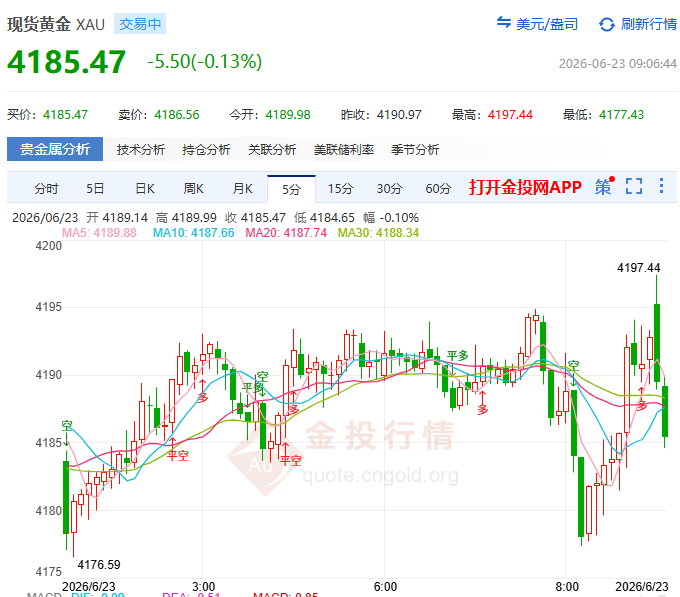This screenshot has height=597, width=680.
Task: Select the 5日 chart period
Action: tap(95, 189)
